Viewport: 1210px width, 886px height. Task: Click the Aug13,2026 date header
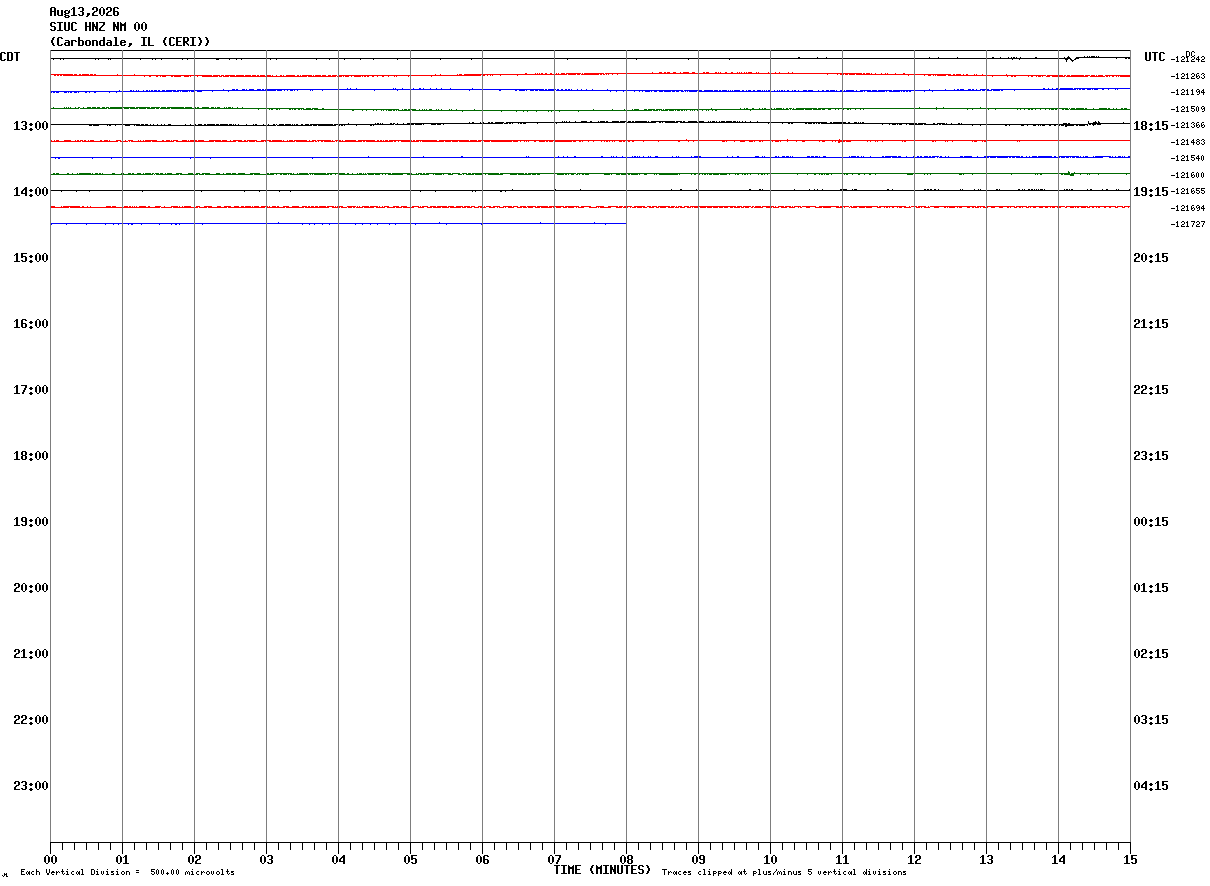[x=84, y=12]
